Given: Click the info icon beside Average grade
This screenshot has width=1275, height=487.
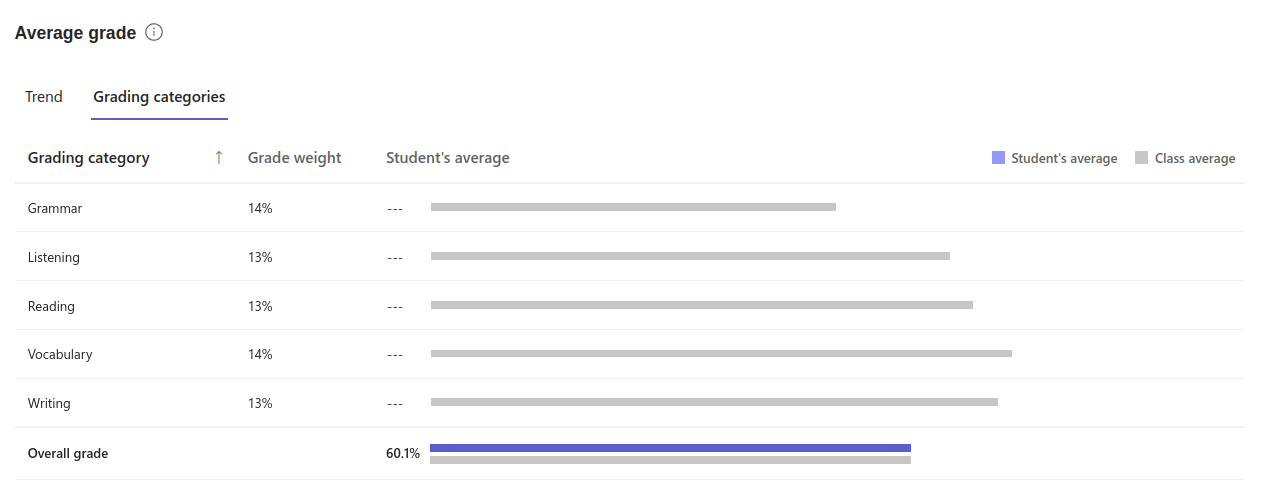Looking at the screenshot, I should coord(154,33).
